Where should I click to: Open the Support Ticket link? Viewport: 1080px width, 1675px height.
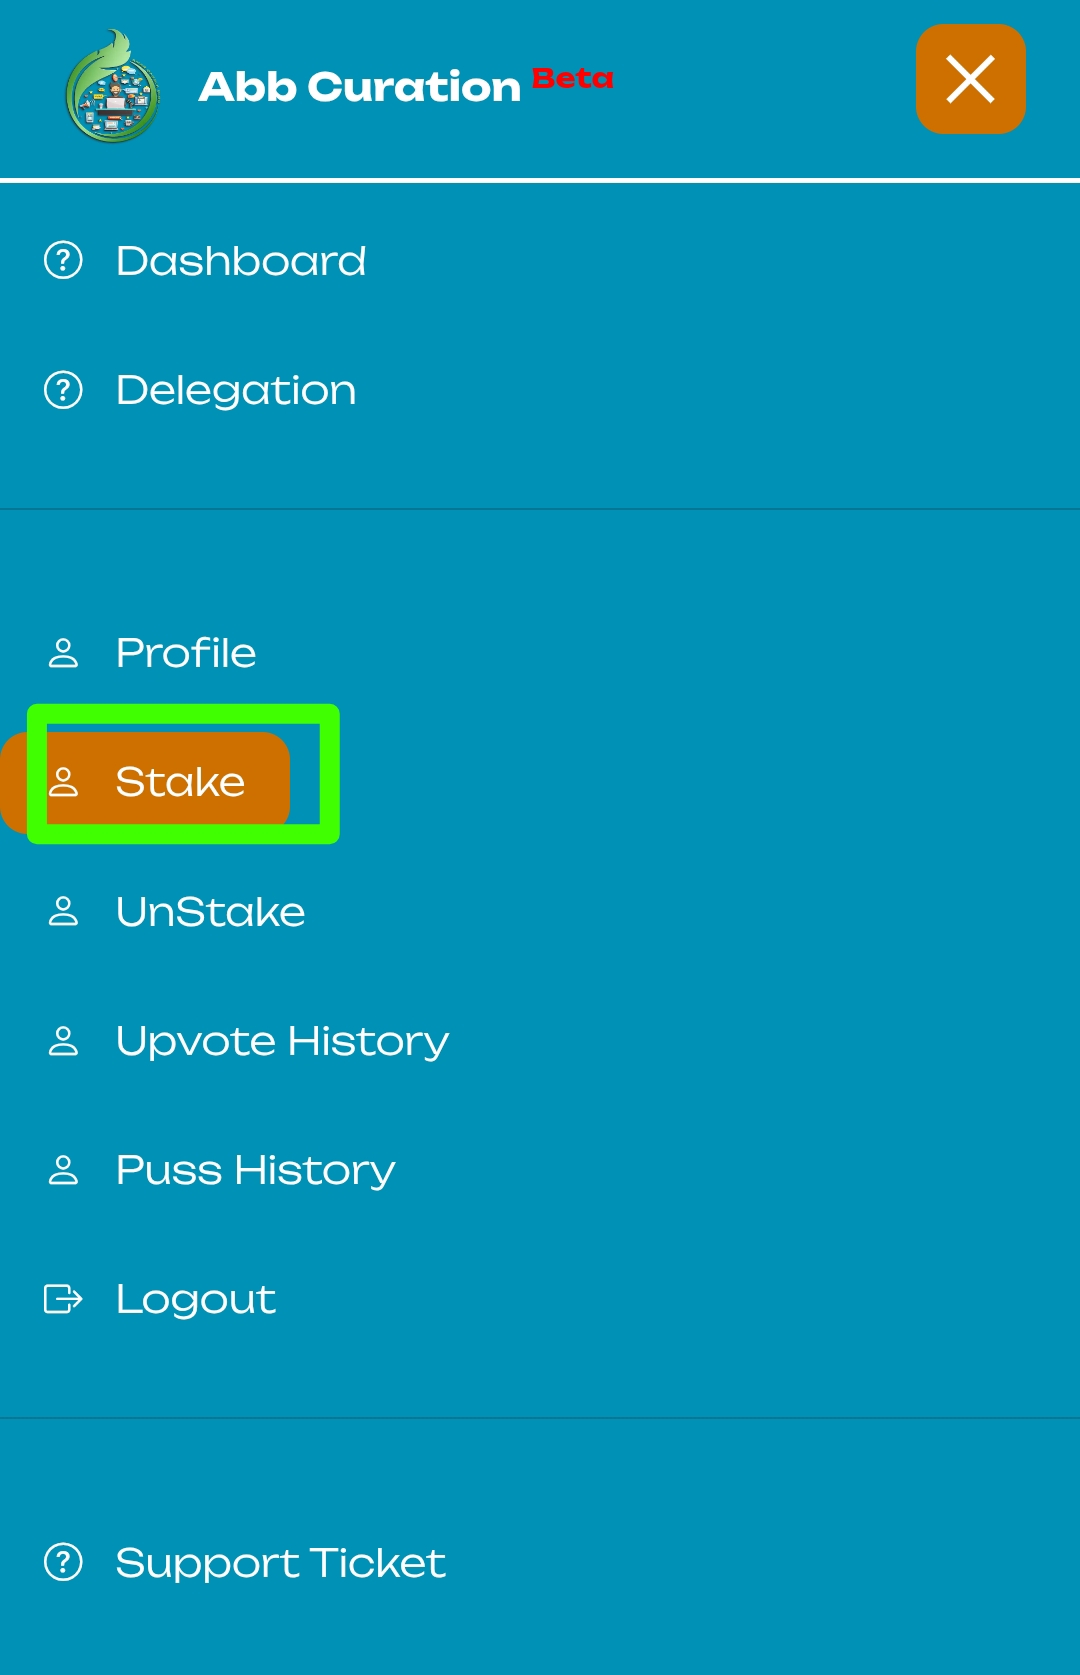[x=280, y=1562]
